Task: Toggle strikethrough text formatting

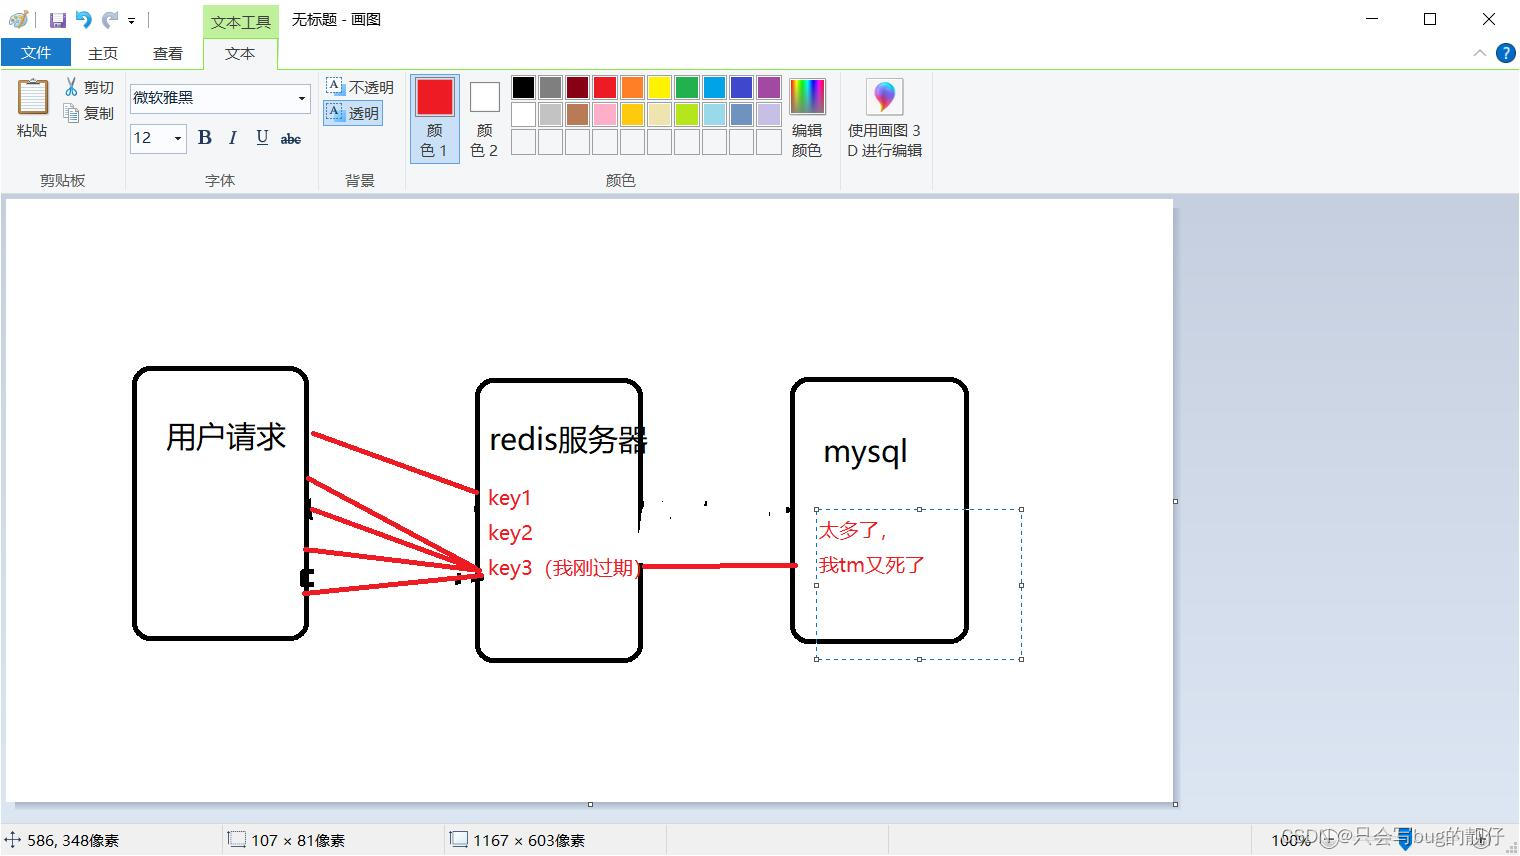Action: (x=291, y=138)
